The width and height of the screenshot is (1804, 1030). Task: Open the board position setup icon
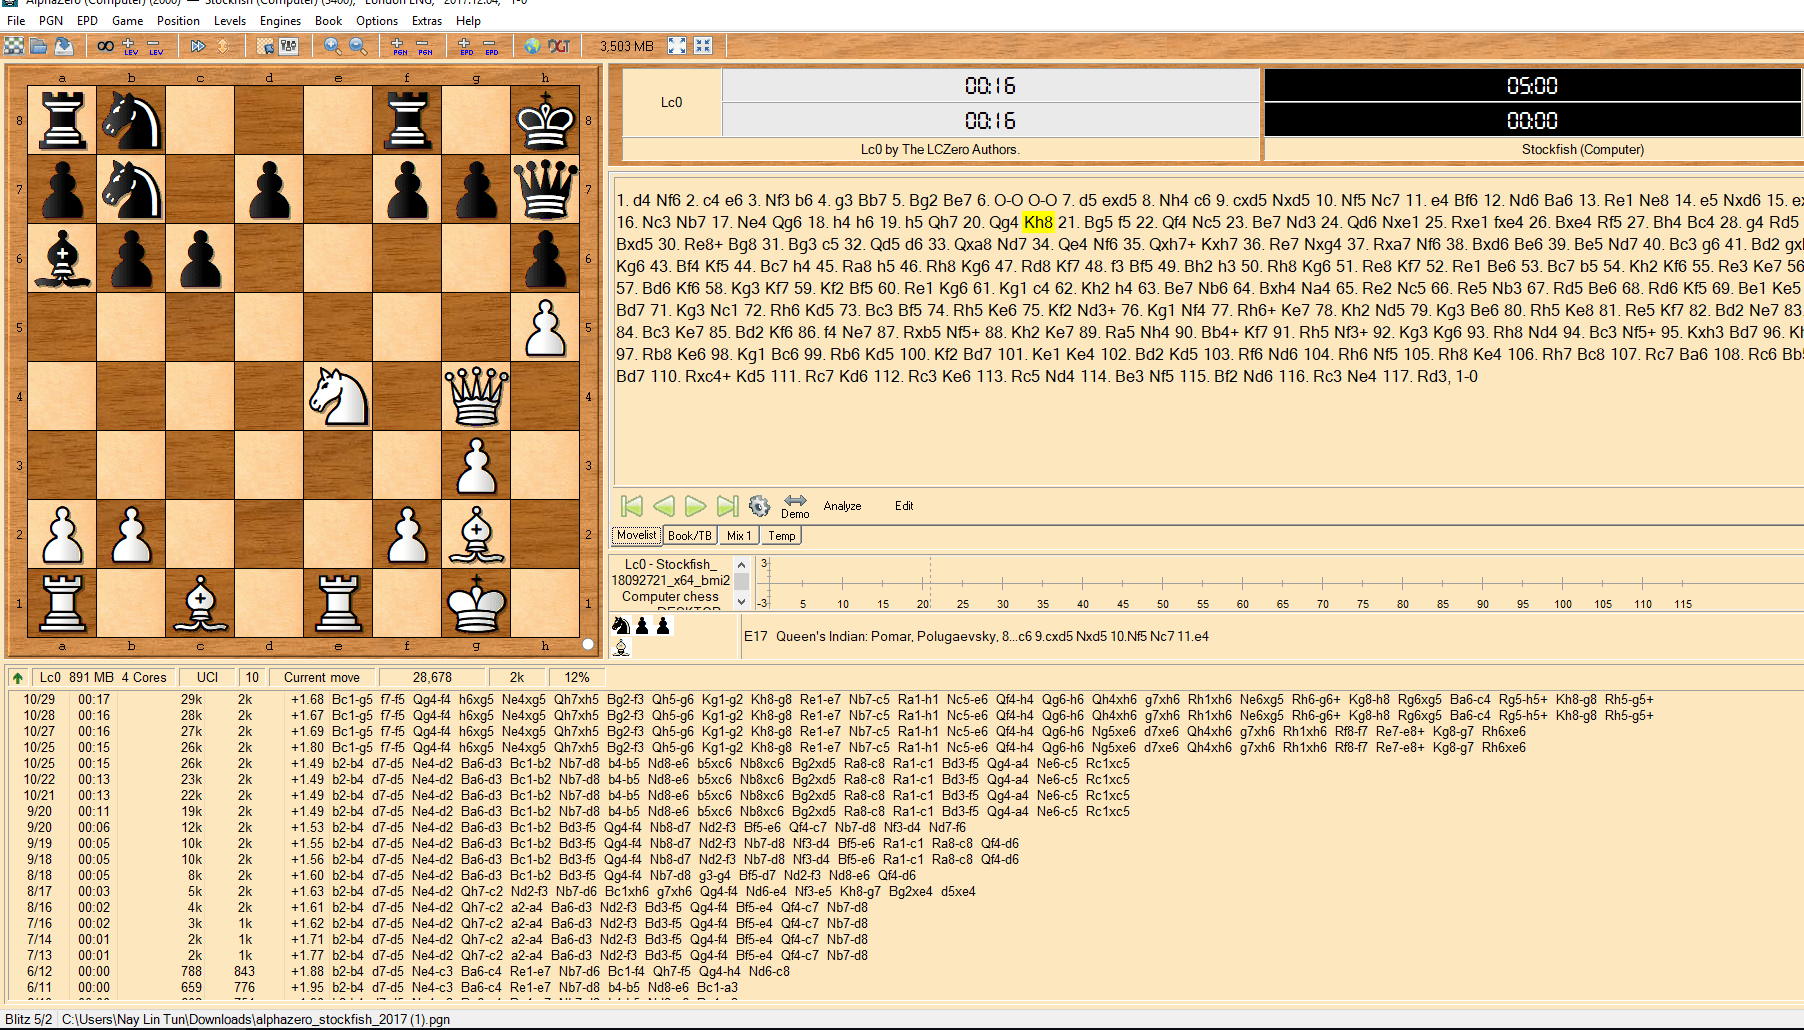(x=265, y=46)
